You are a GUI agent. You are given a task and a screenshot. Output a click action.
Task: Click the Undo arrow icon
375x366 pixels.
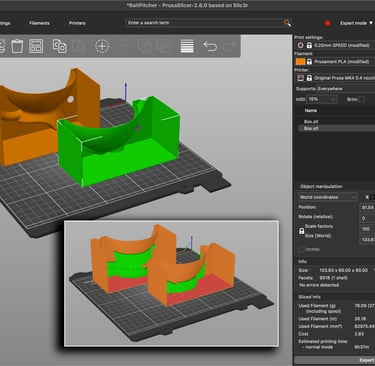[x=210, y=46]
